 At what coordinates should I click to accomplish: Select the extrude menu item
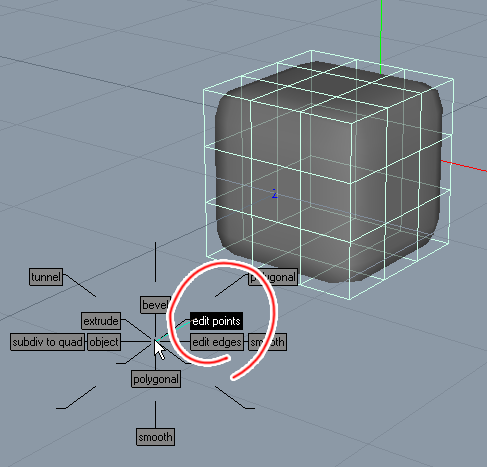[x=101, y=321]
